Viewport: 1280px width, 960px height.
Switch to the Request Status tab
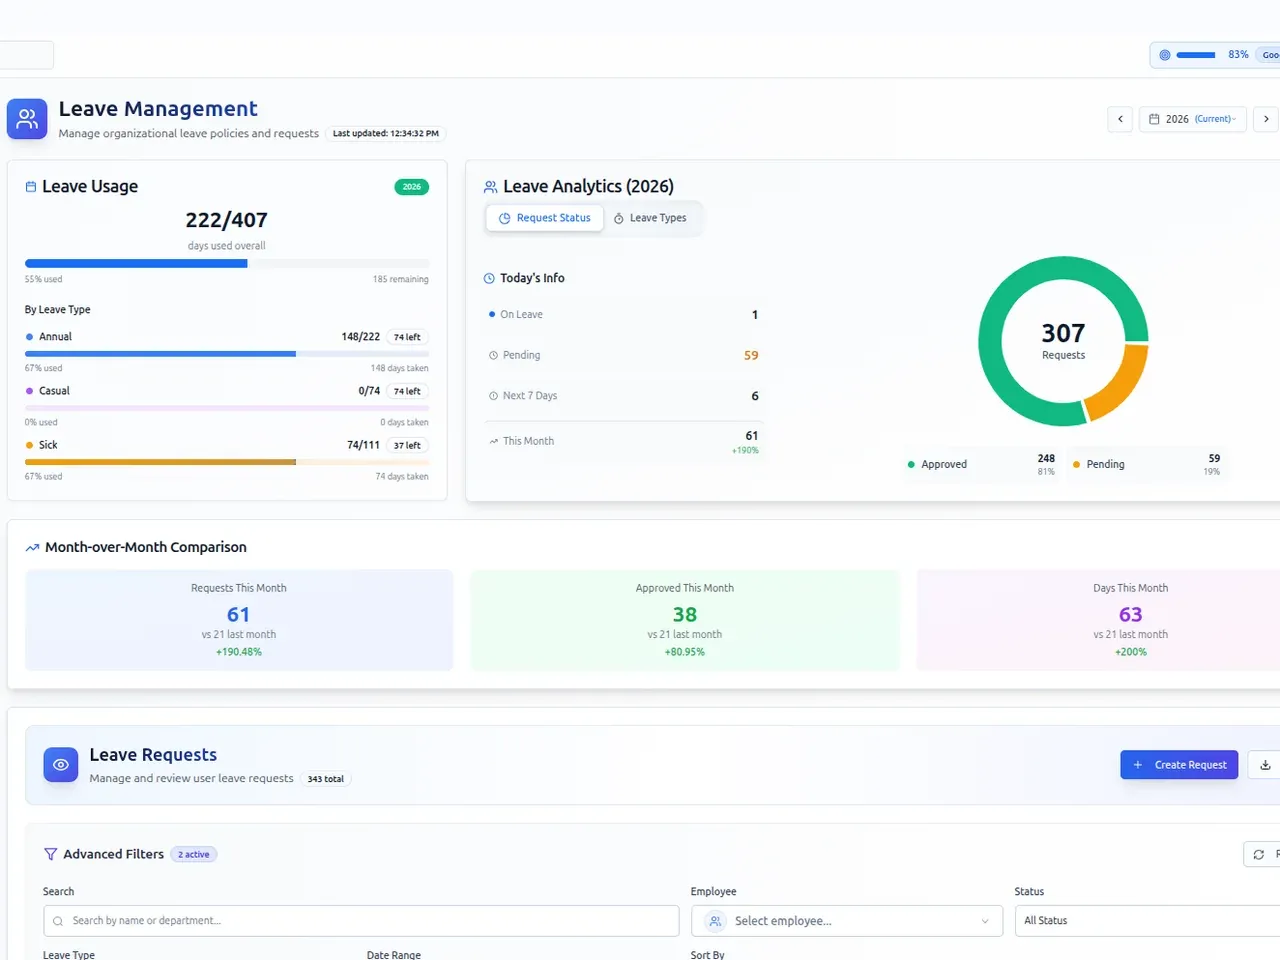click(x=545, y=218)
